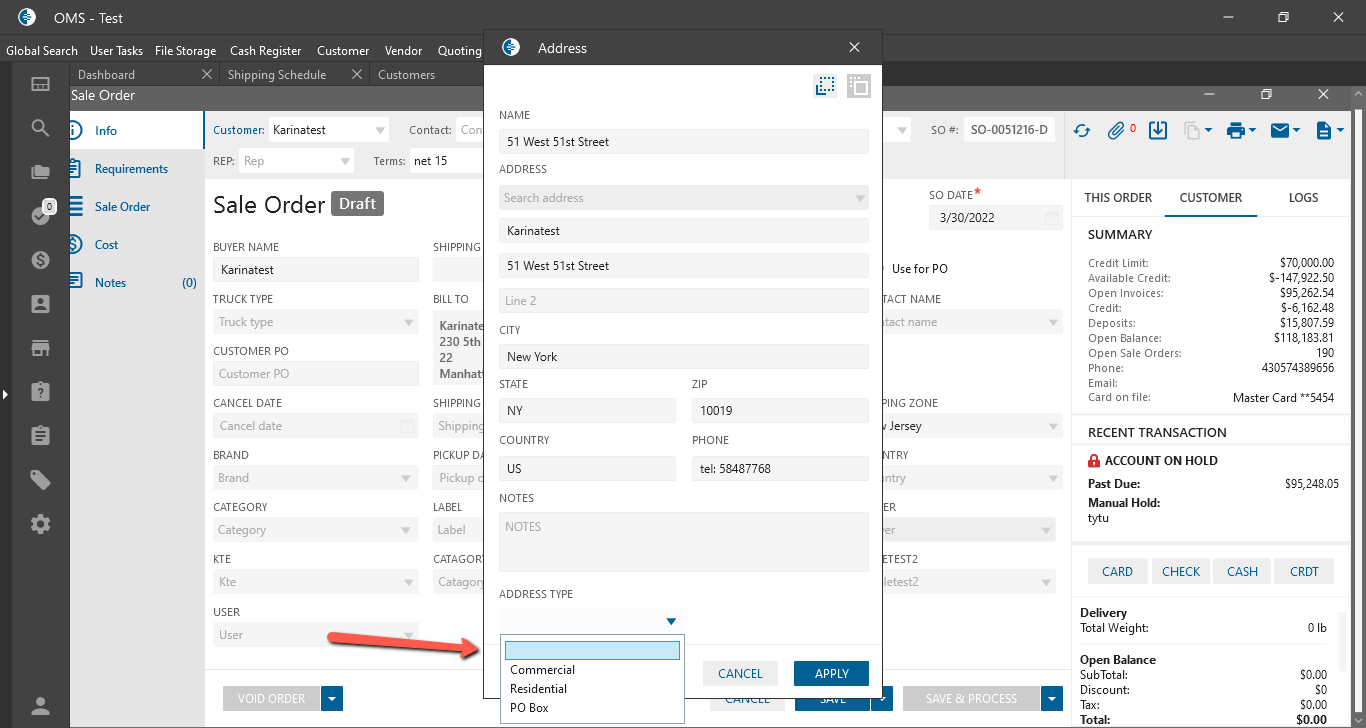1366x728 pixels.
Task: Open the clipboard list icon in the sidebar
Action: click(x=40, y=435)
